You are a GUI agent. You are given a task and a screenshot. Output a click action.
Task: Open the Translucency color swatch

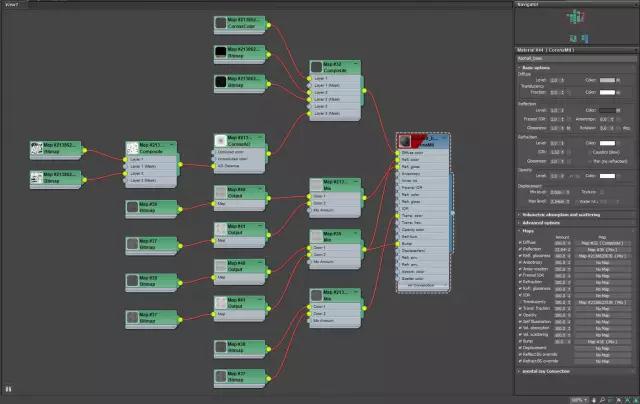tap(607, 92)
